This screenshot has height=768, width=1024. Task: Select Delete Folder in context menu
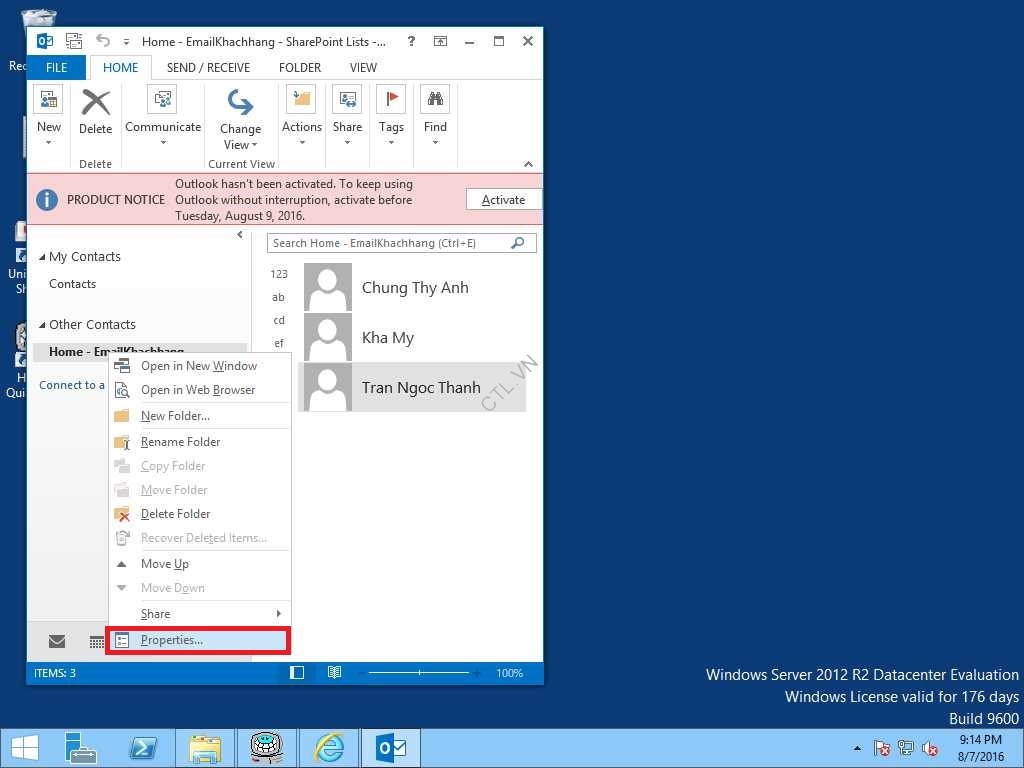[x=176, y=514]
